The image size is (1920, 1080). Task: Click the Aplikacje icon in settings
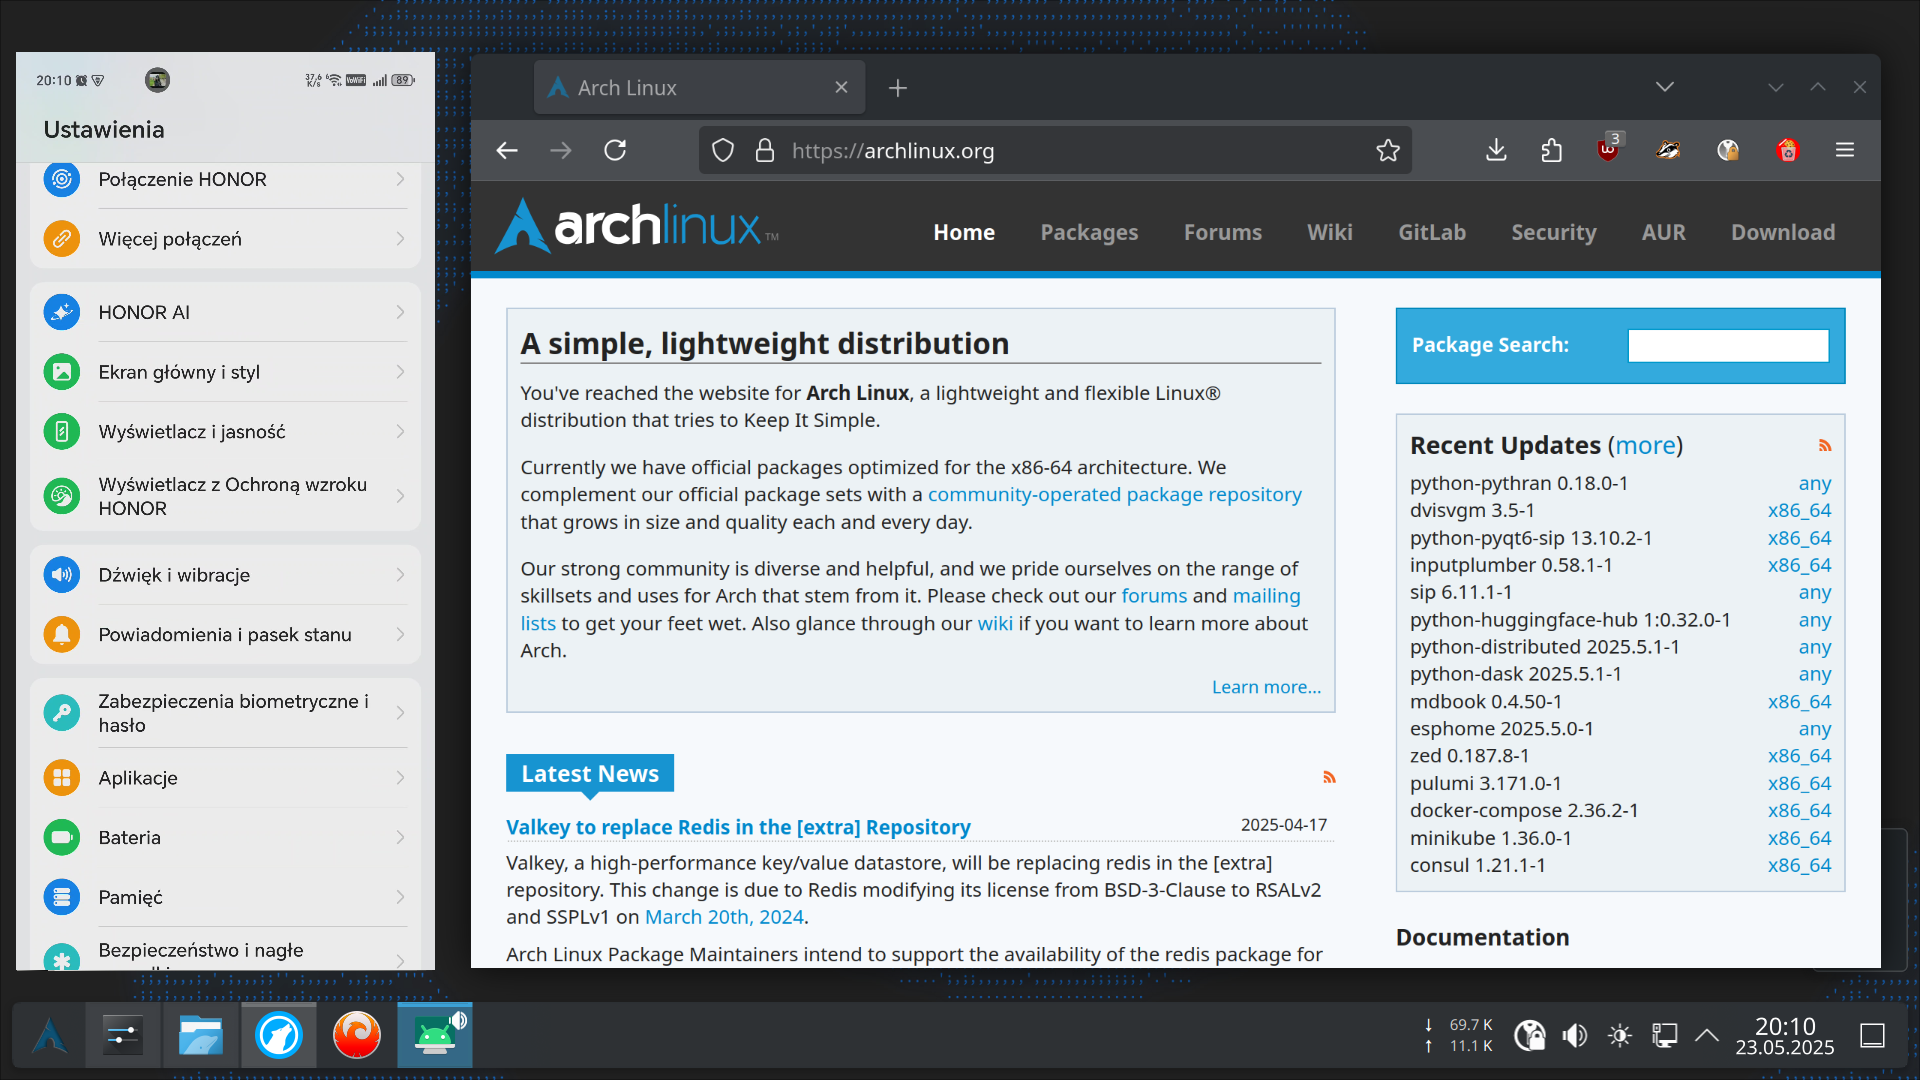coord(62,777)
